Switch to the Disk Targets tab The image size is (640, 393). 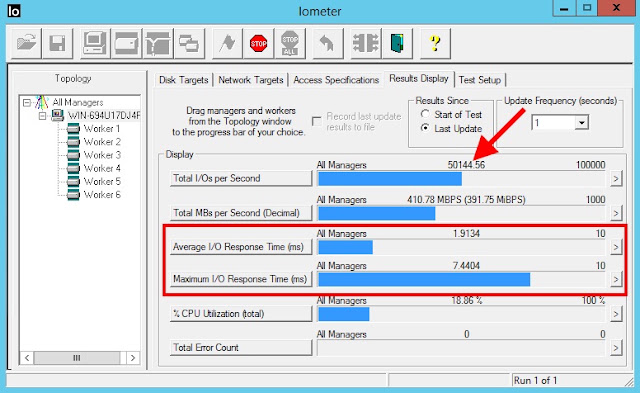[x=183, y=80]
